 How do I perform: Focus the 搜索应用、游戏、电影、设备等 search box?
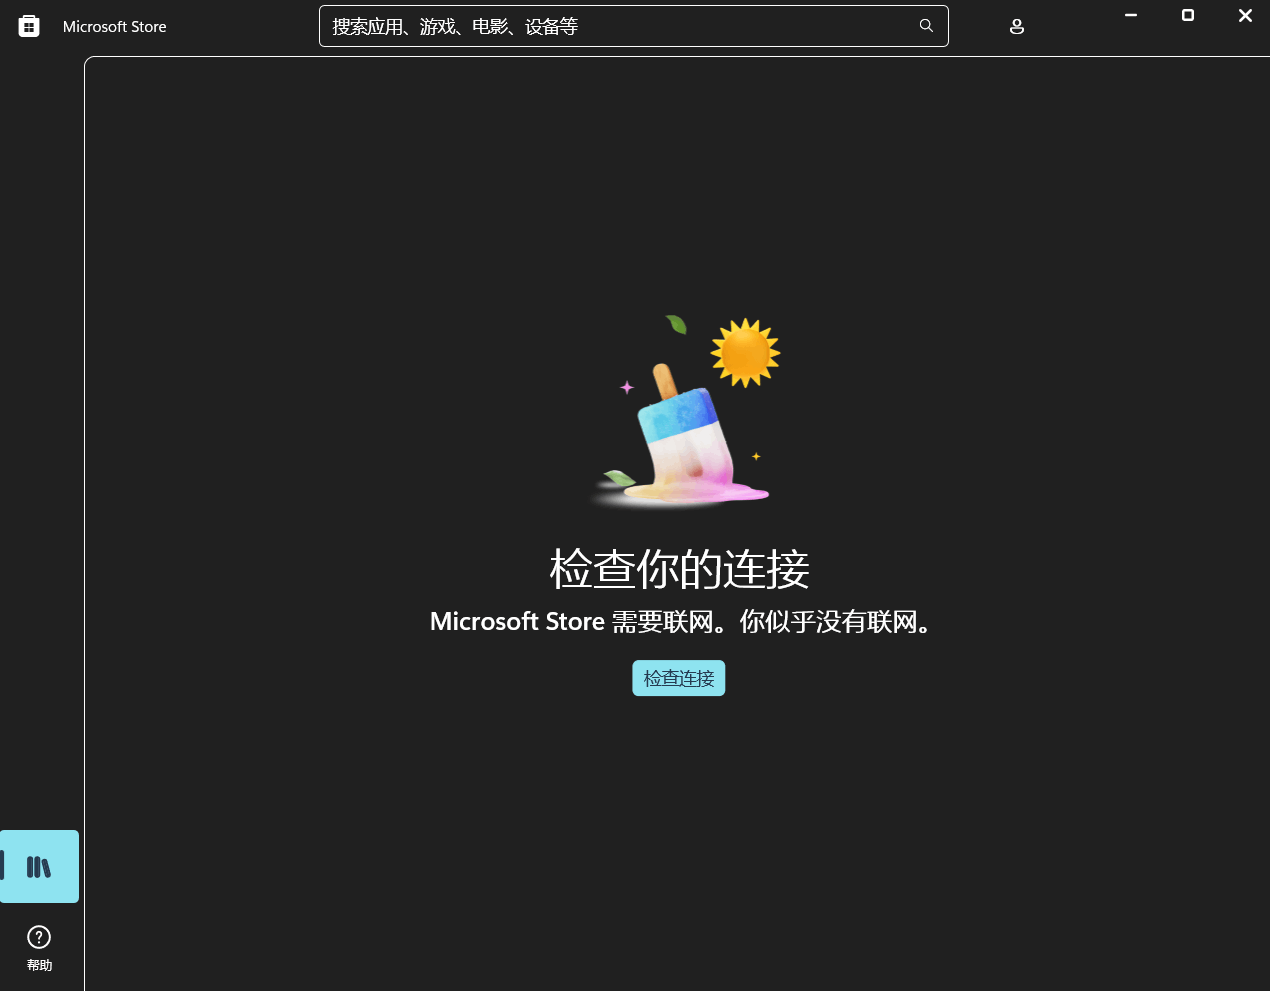tap(634, 26)
